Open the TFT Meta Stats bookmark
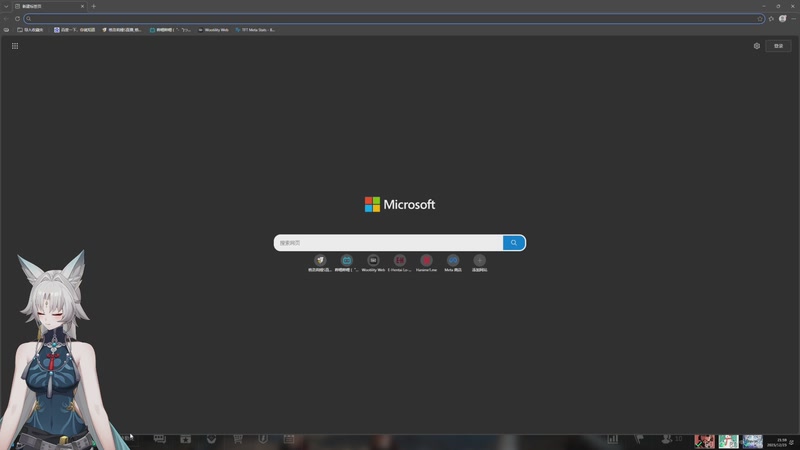 pos(255,30)
